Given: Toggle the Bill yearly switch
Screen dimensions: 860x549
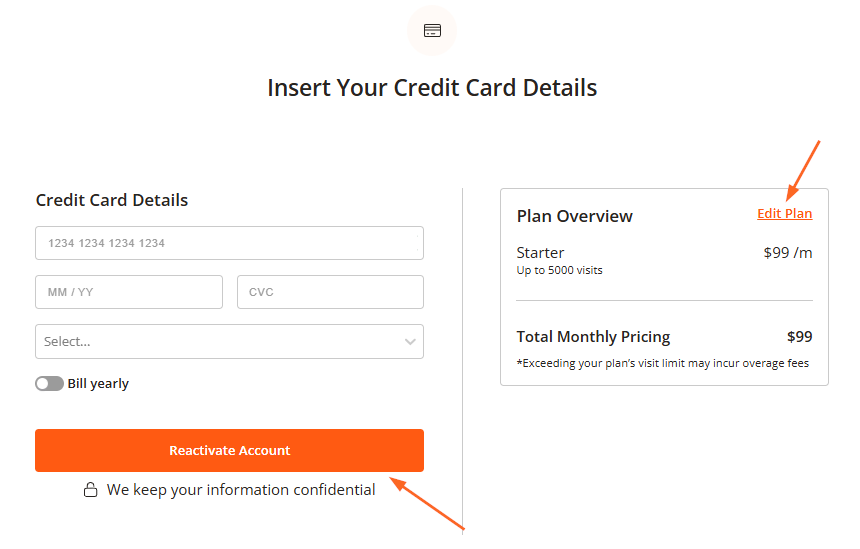Looking at the screenshot, I should point(49,383).
